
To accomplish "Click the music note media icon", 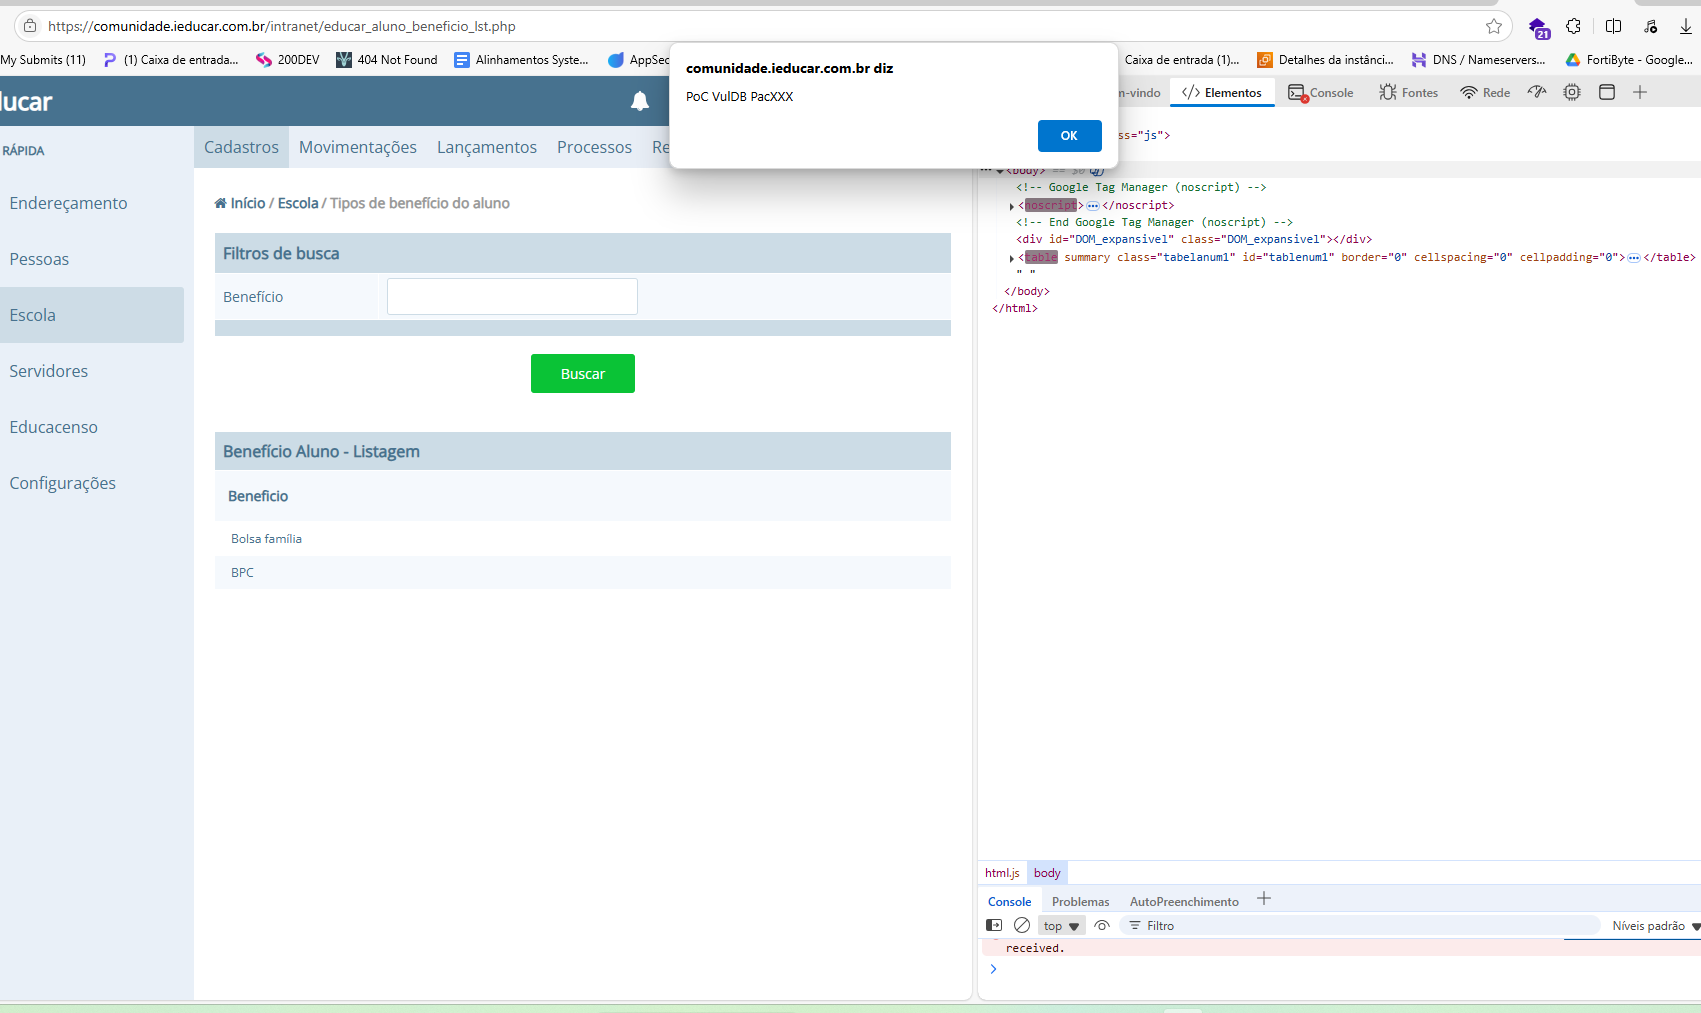I will [x=1650, y=26].
